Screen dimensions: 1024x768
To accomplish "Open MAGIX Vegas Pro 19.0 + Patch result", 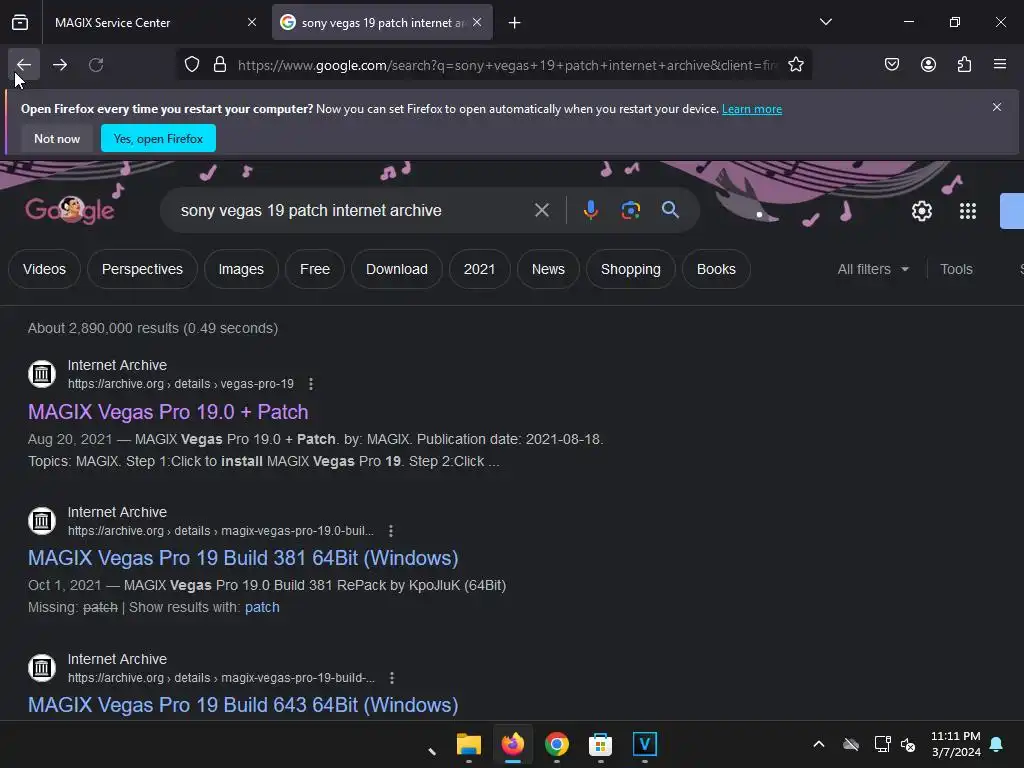I will point(168,412).
